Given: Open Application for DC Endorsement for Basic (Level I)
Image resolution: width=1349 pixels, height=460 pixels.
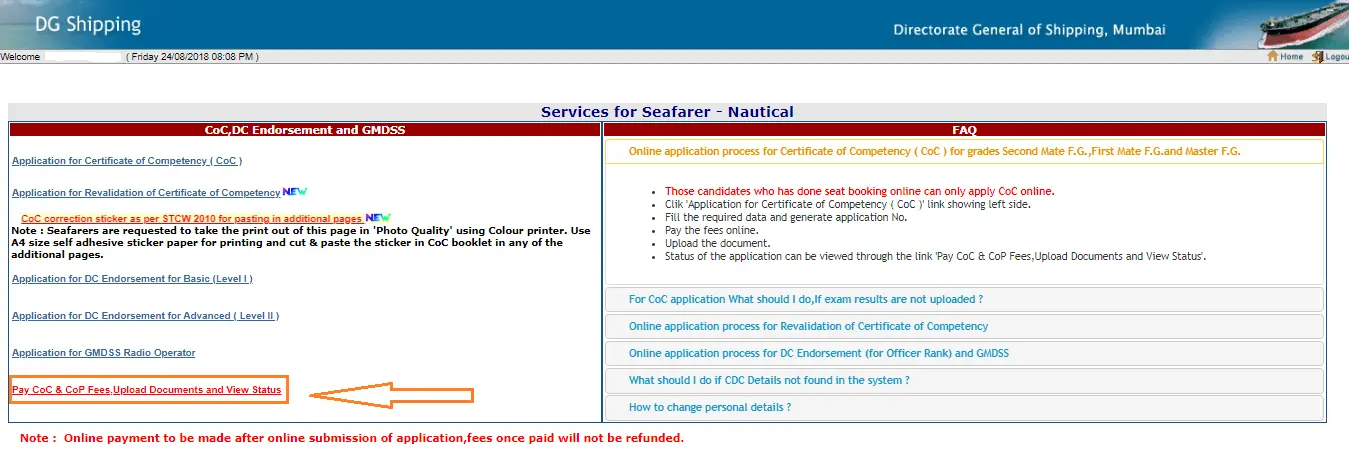Looking at the screenshot, I should click(132, 279).
